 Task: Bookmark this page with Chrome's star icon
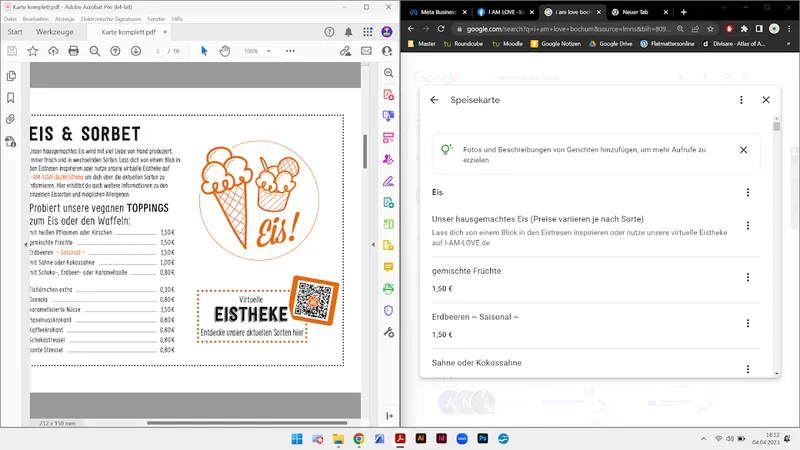[710, 29]
